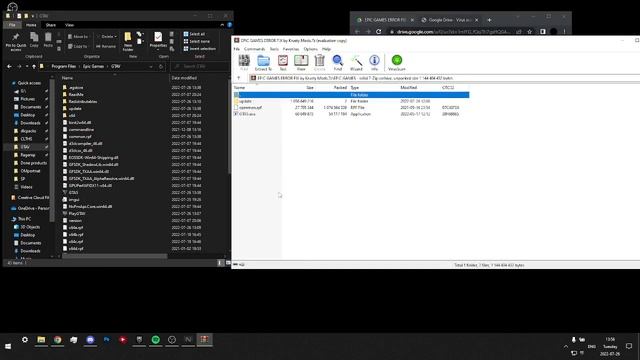Image resolution: width=640 pixels, height=360 pixels.
Task: Click Move to in Explorer ribbon
Action: coord(78,37)
